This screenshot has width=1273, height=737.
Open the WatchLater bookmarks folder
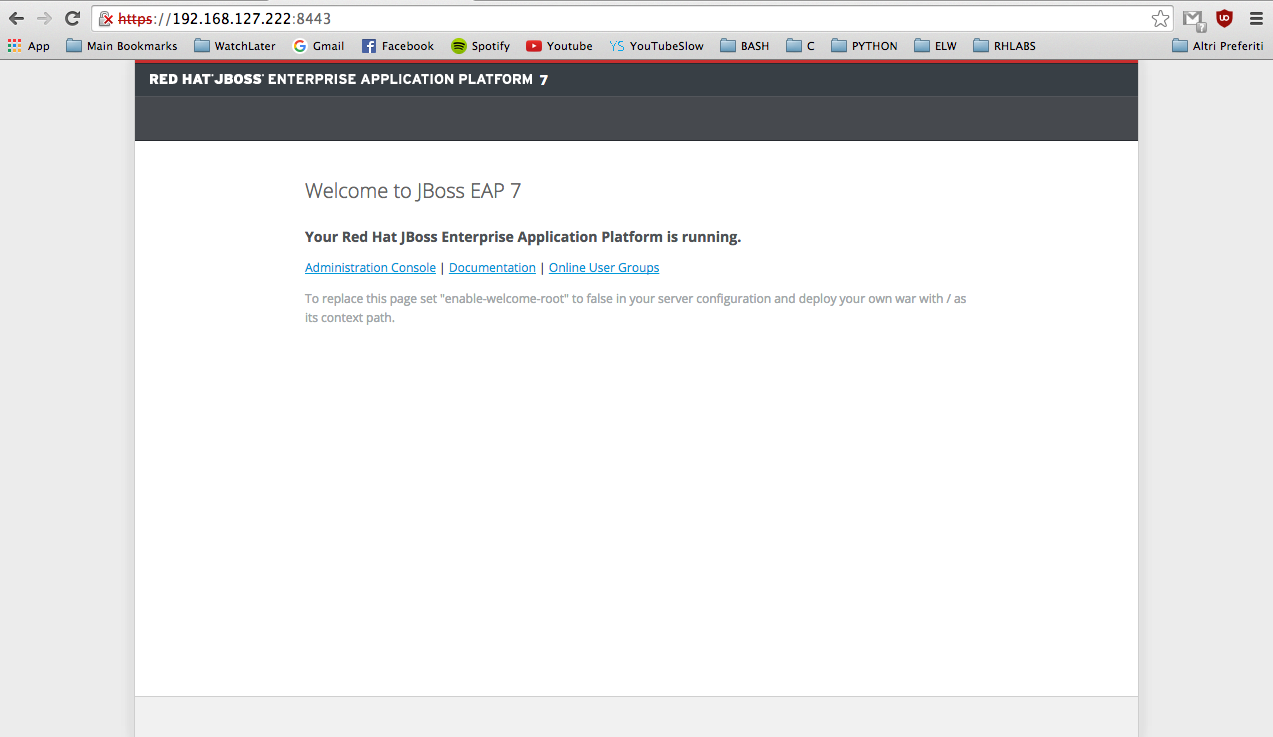(235, 46)
